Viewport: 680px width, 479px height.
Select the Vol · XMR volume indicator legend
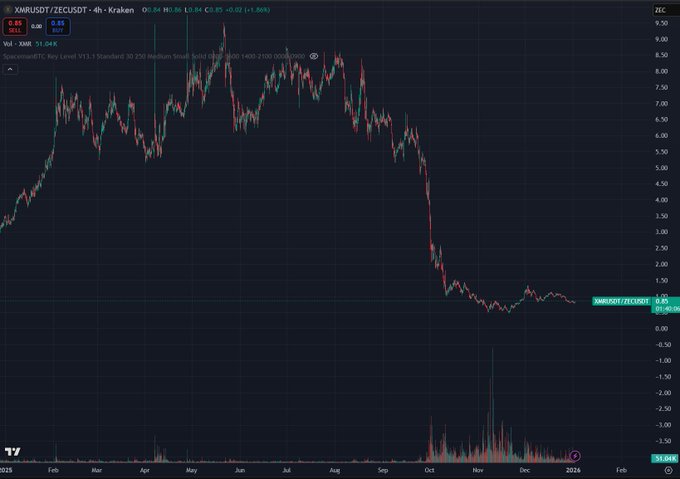pyautogui.click(x=17, y=44)
